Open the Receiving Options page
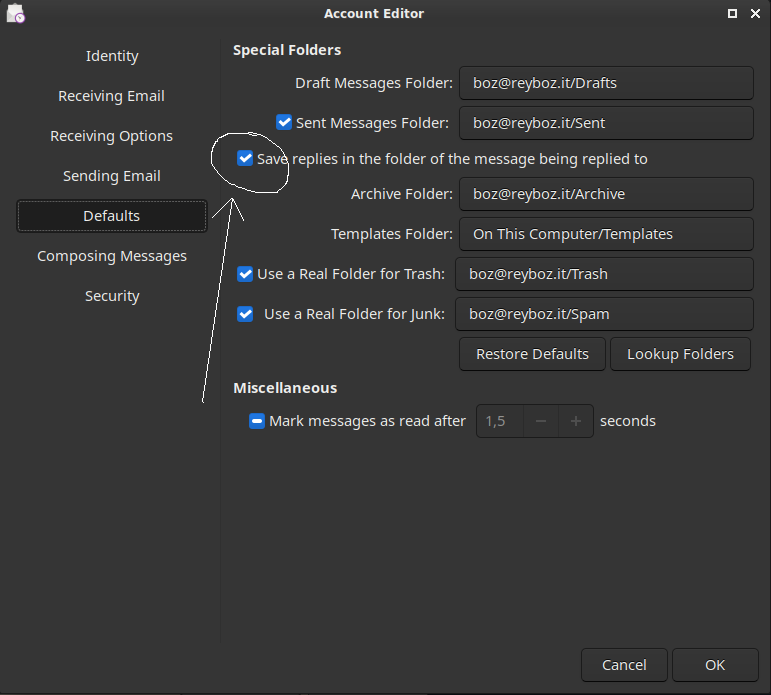 coord(112,136)
